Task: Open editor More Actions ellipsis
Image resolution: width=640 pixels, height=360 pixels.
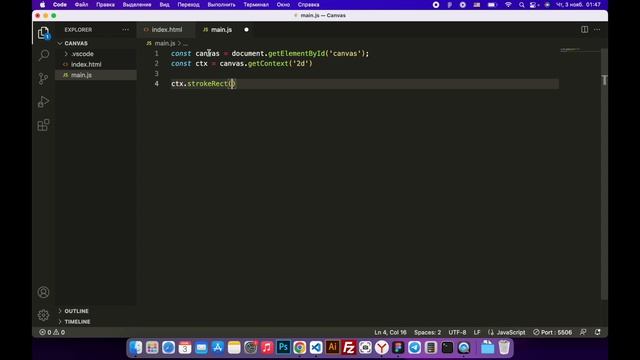Action: [x=597, y=29]
